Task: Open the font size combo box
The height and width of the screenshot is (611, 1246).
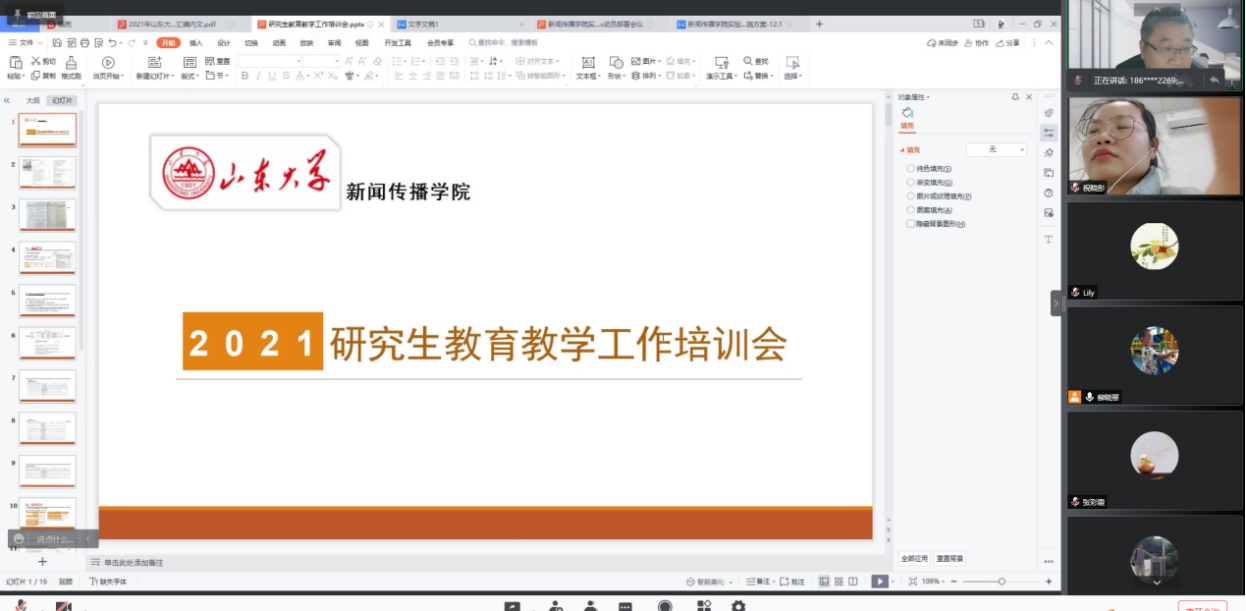Action: pyautogui.click(x=323, y=61)
